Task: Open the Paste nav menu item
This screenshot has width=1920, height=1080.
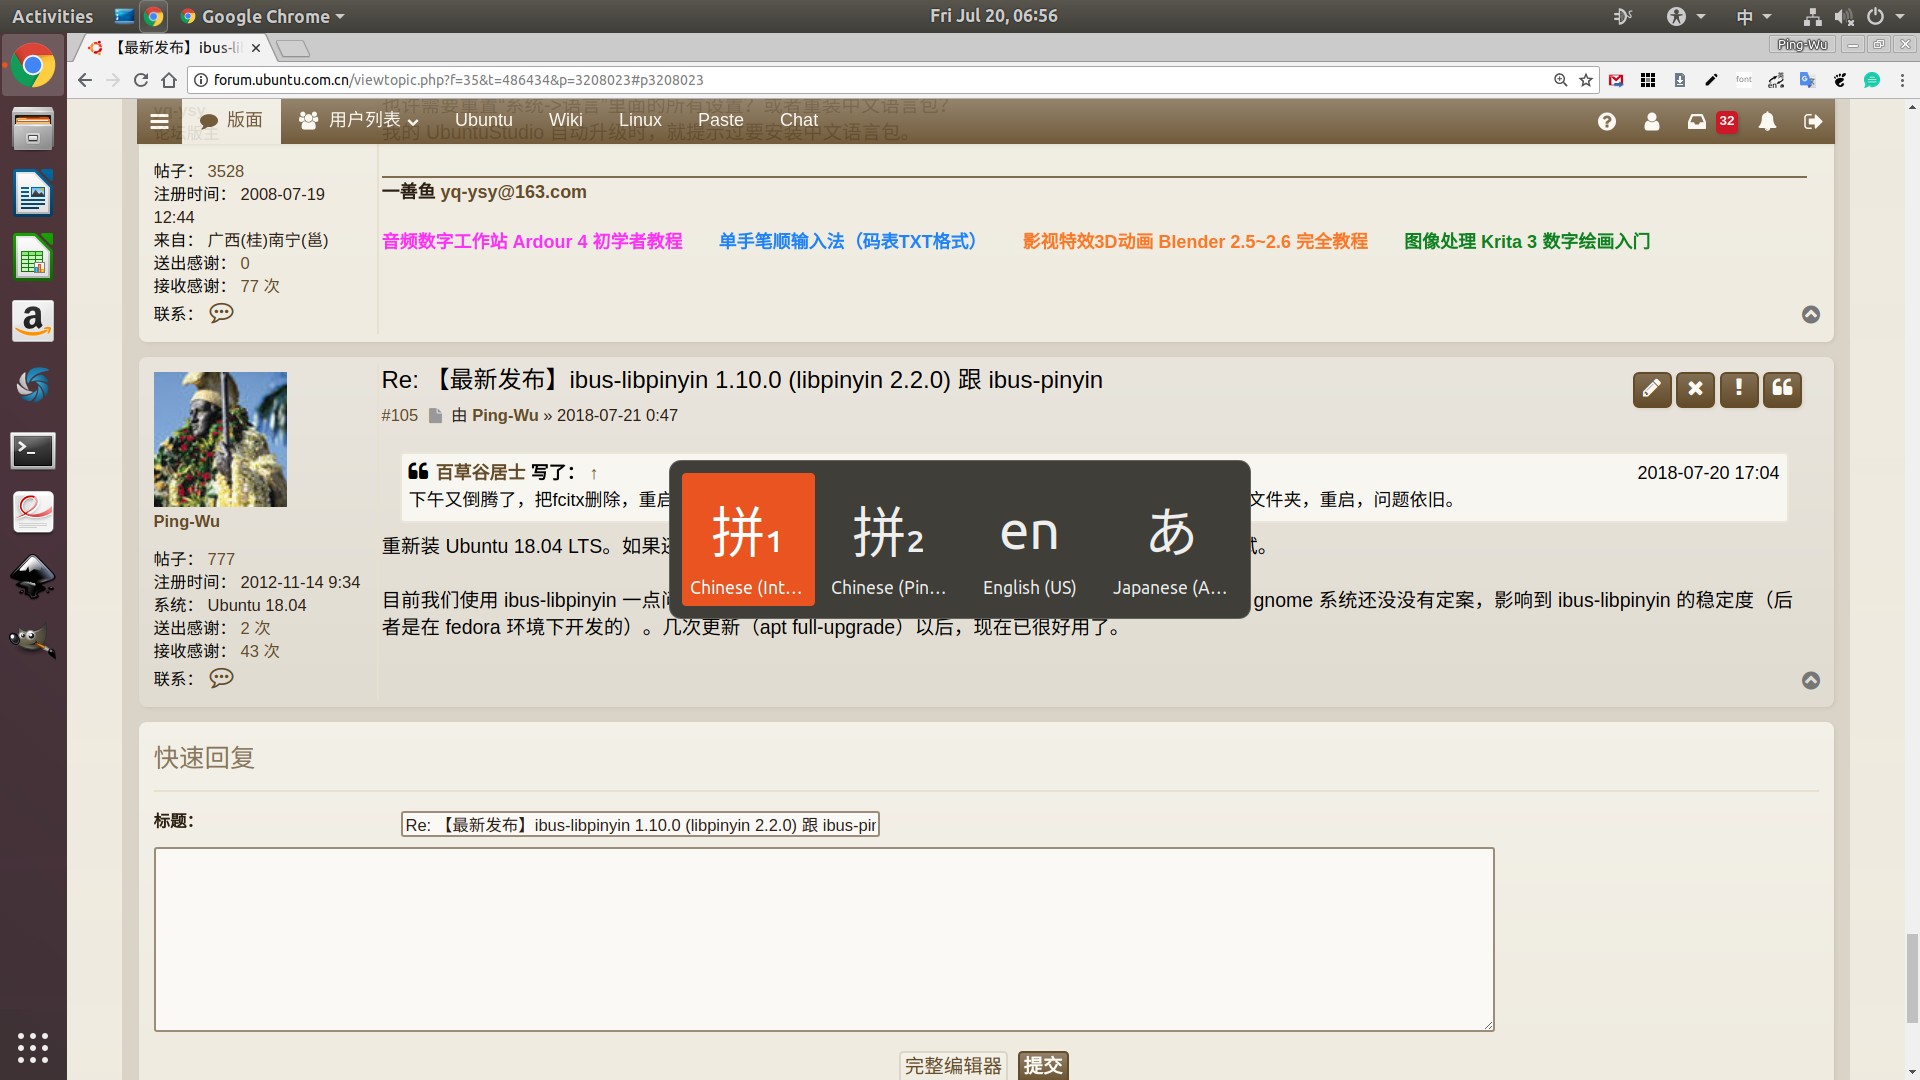Action: (721, 120)
